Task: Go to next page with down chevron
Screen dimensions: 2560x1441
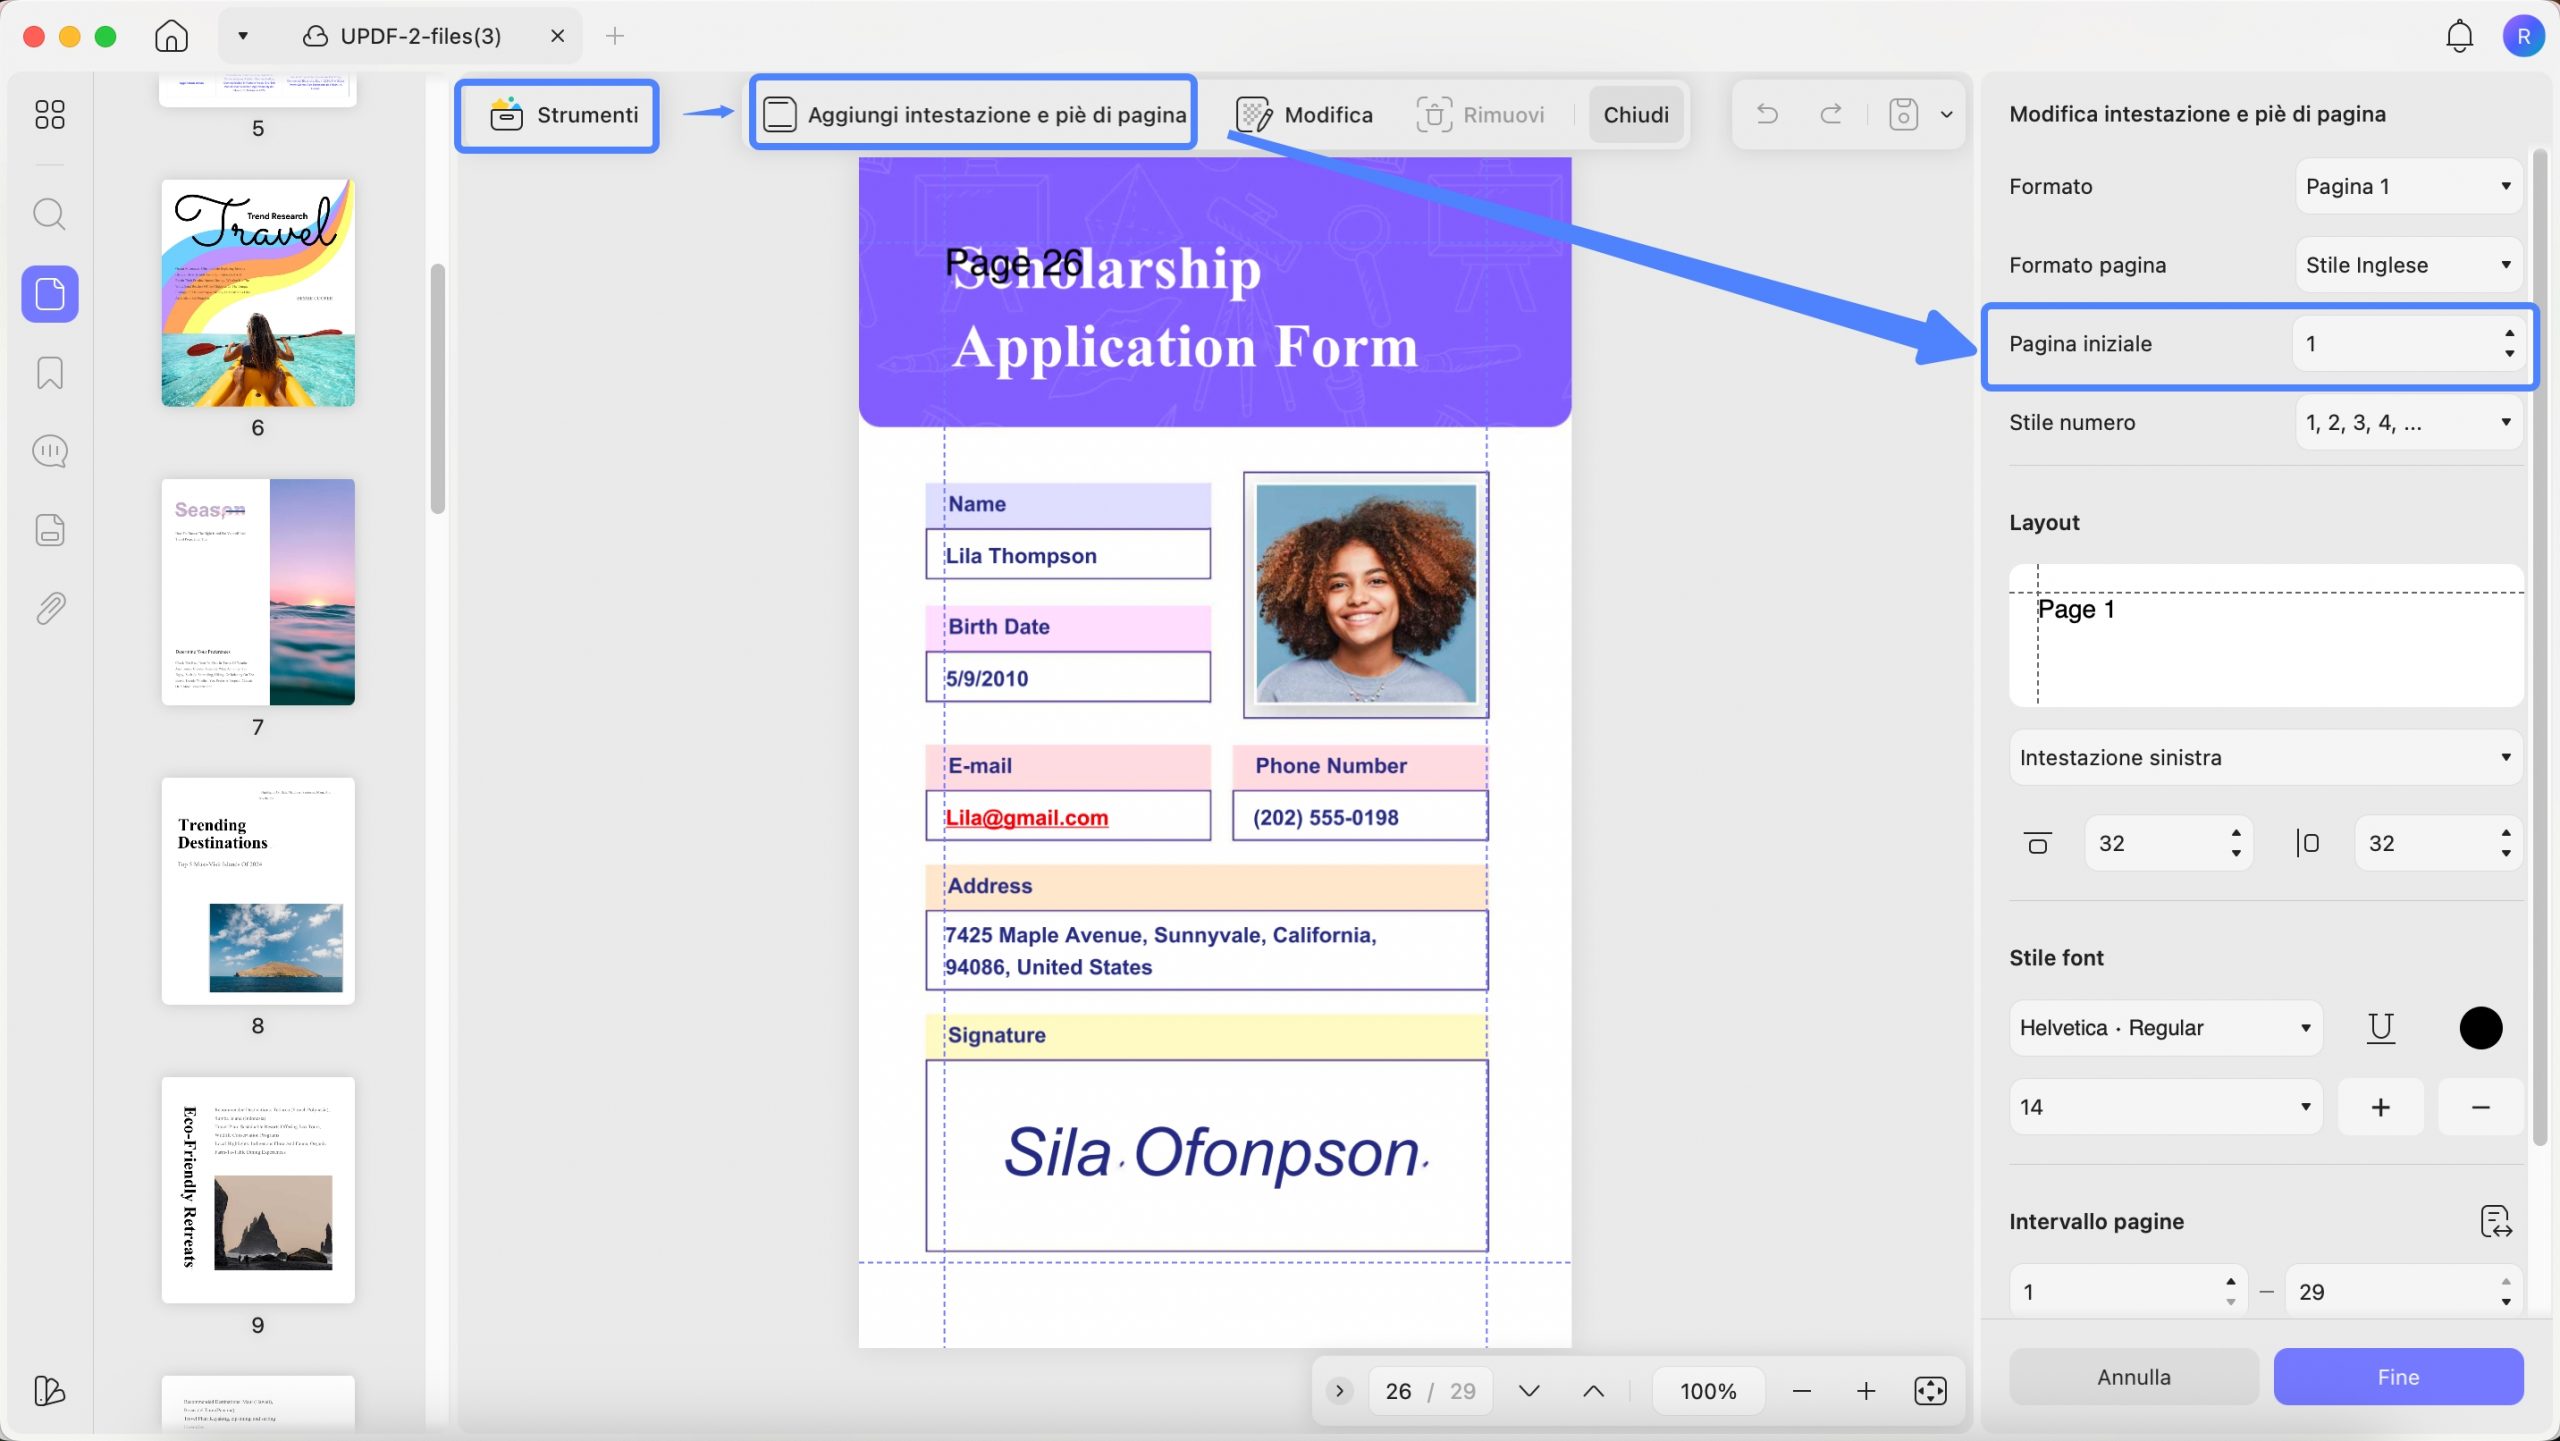Action: (x=1529, y=1391)
